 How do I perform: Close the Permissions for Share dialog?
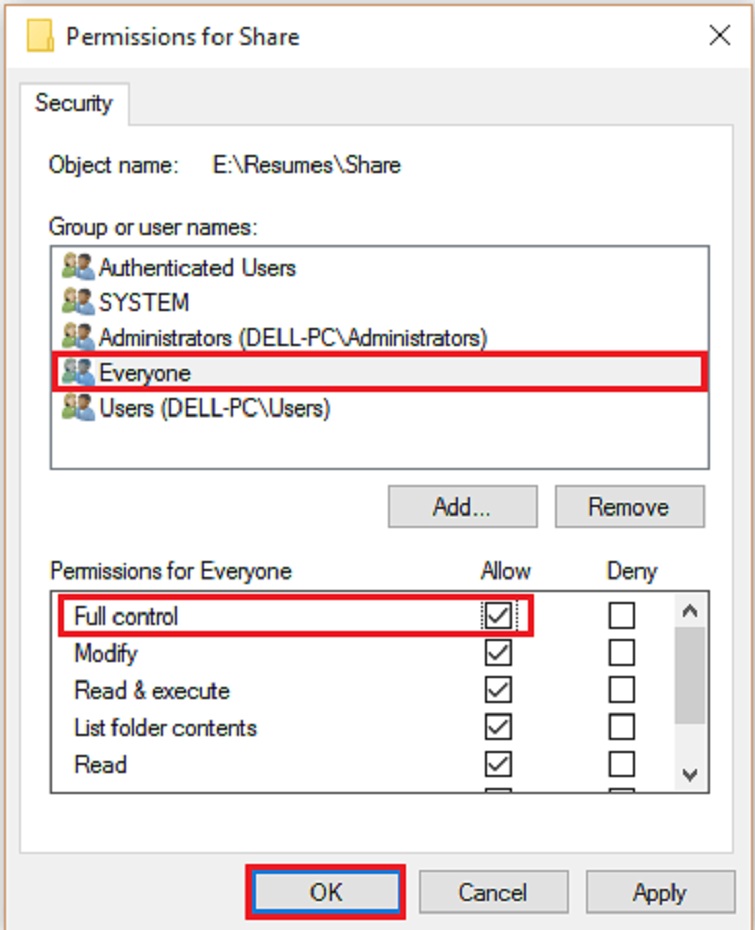tap(719, 37)
